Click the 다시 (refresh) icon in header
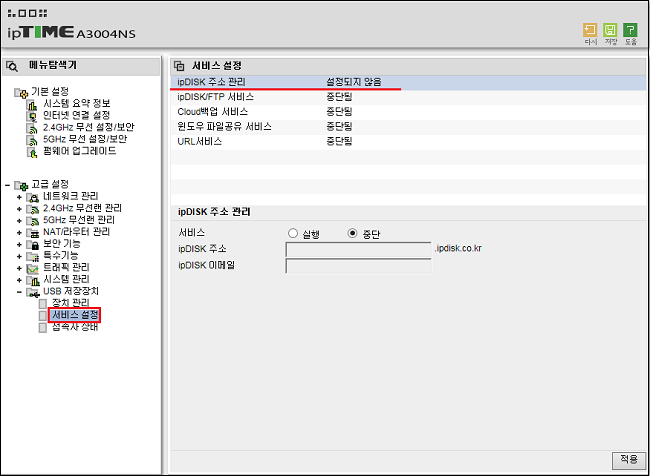650x476 pixels. 590,30
